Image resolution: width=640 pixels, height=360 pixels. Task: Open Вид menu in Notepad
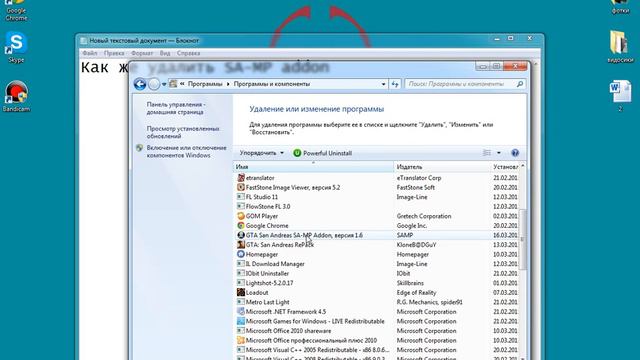point(165,53)
